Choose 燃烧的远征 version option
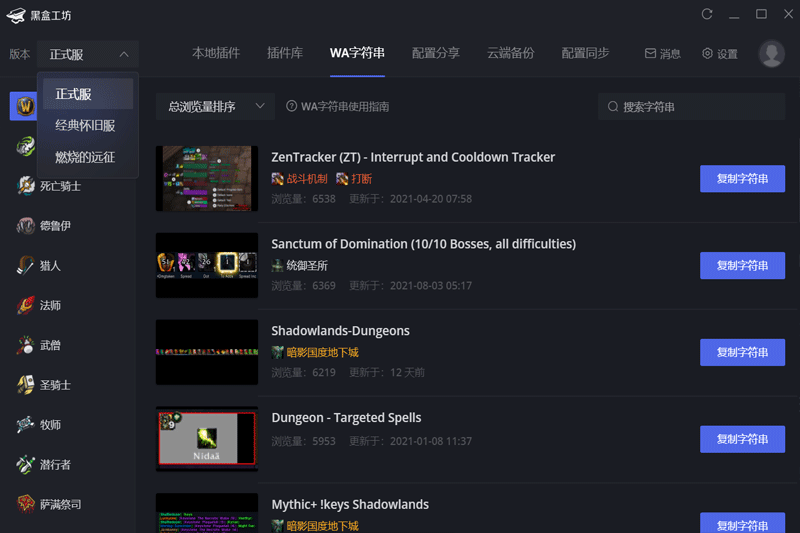Screen dimensions: 800x533 click(x=85, y=157)
